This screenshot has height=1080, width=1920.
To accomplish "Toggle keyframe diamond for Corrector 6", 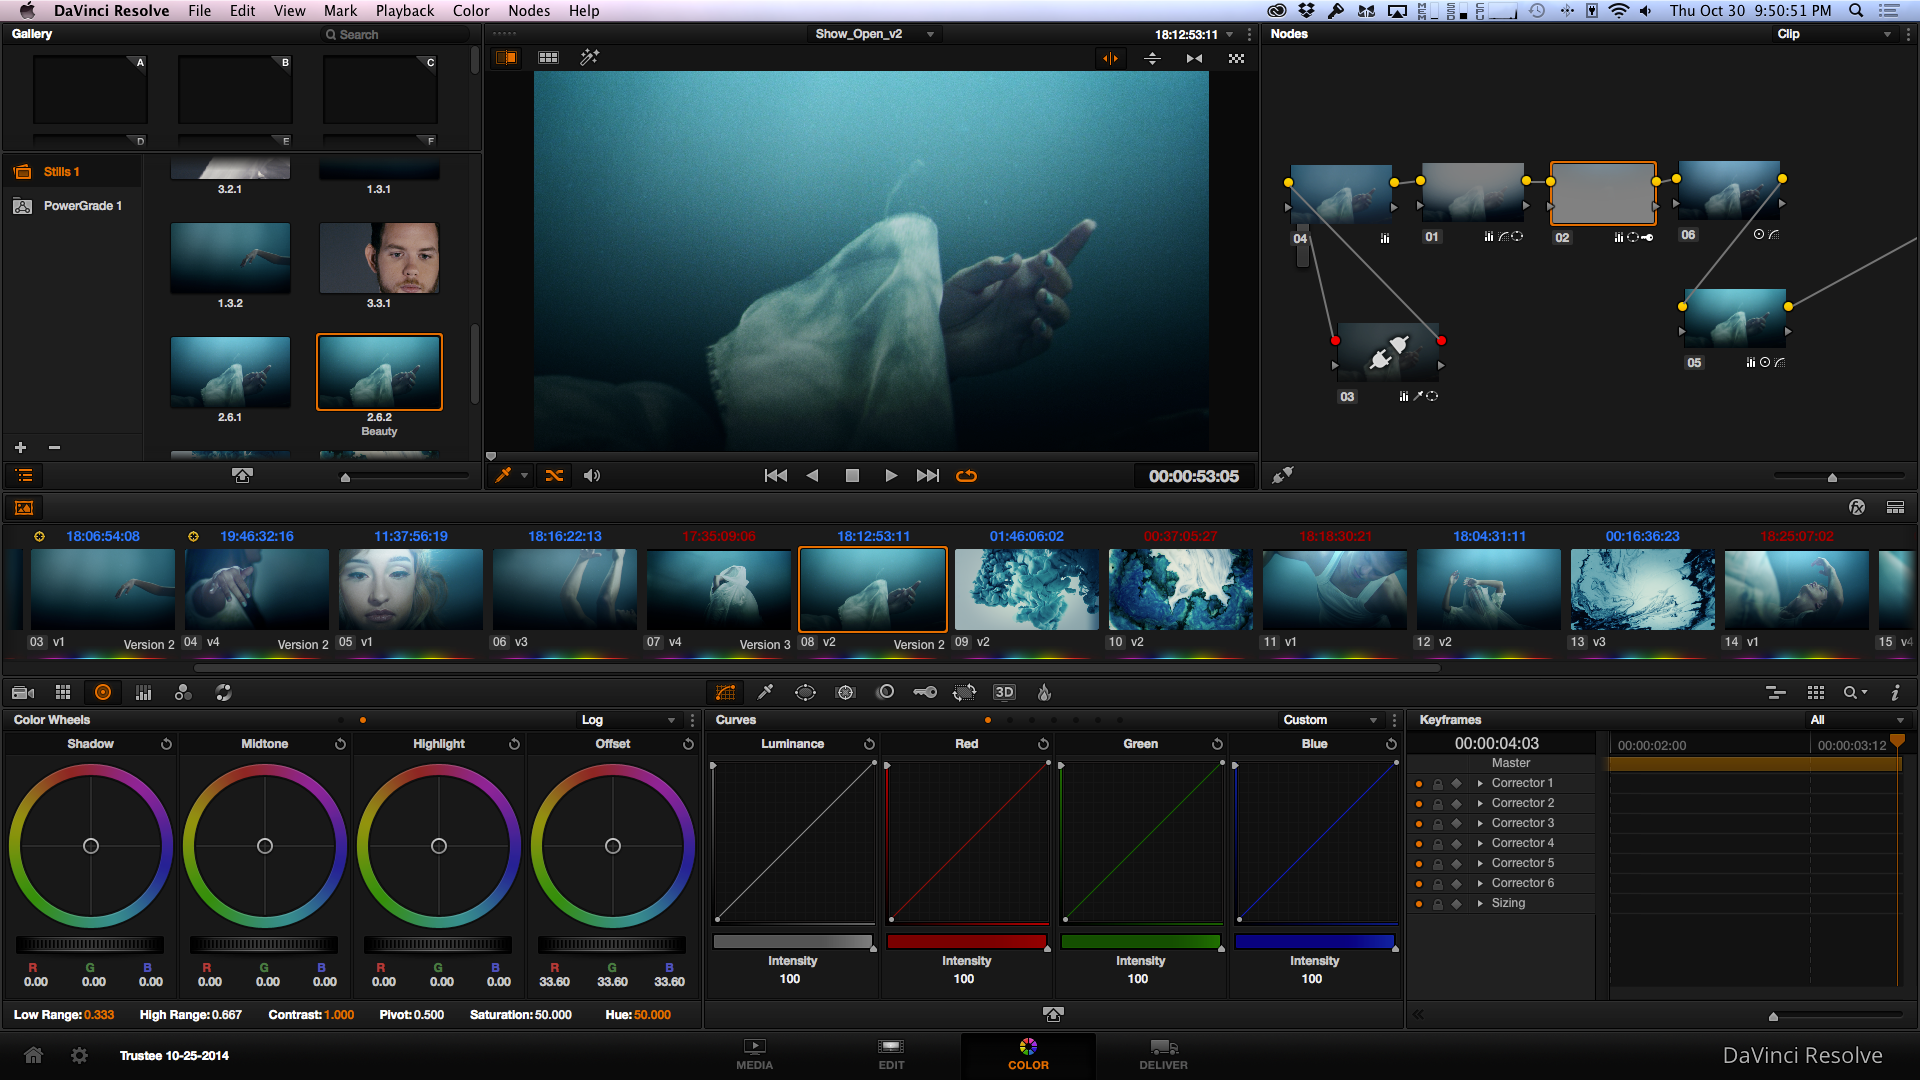I will pyautogui.click(x=1457, y=883).
